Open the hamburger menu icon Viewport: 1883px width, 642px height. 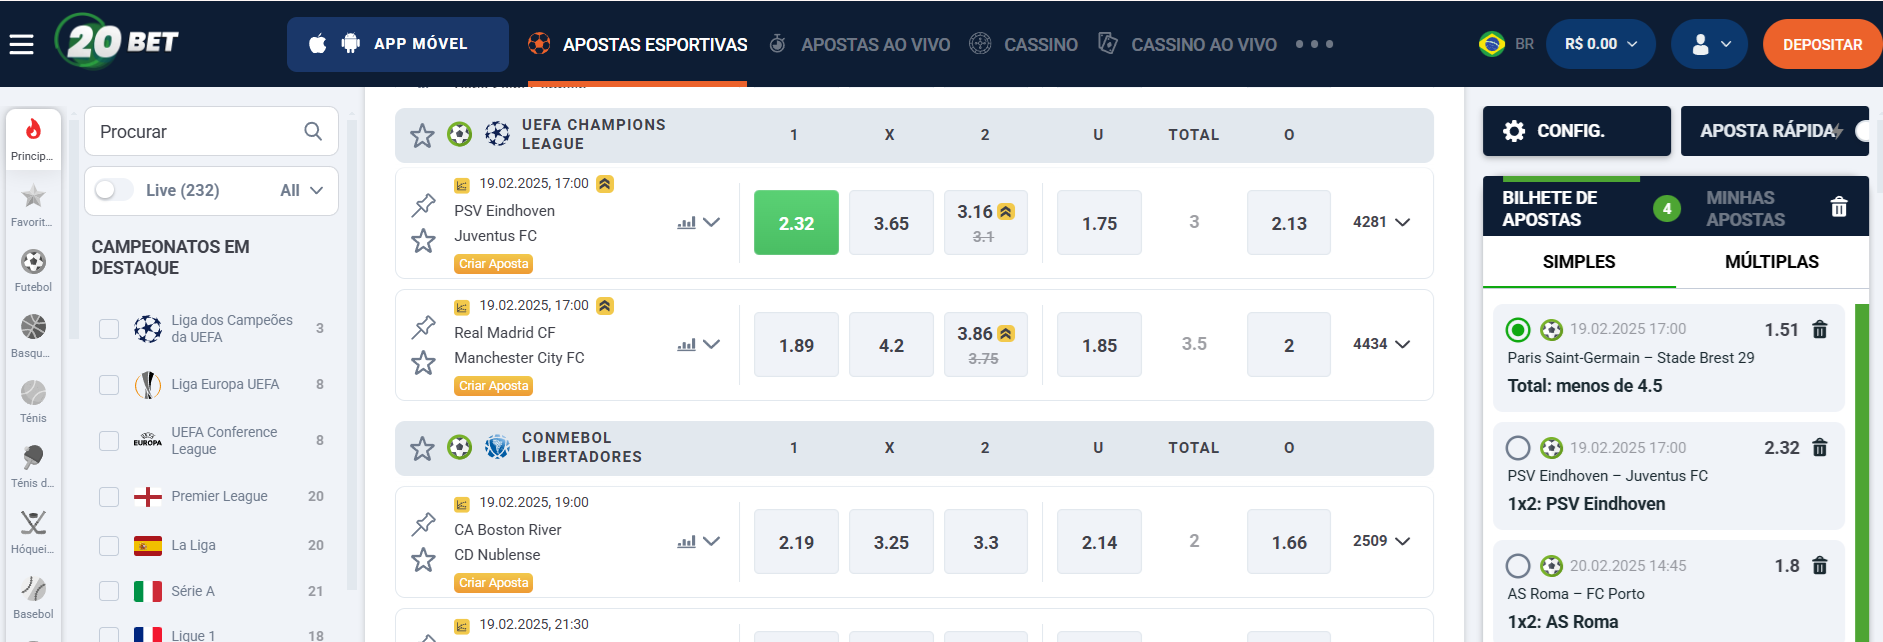[21, 44]
